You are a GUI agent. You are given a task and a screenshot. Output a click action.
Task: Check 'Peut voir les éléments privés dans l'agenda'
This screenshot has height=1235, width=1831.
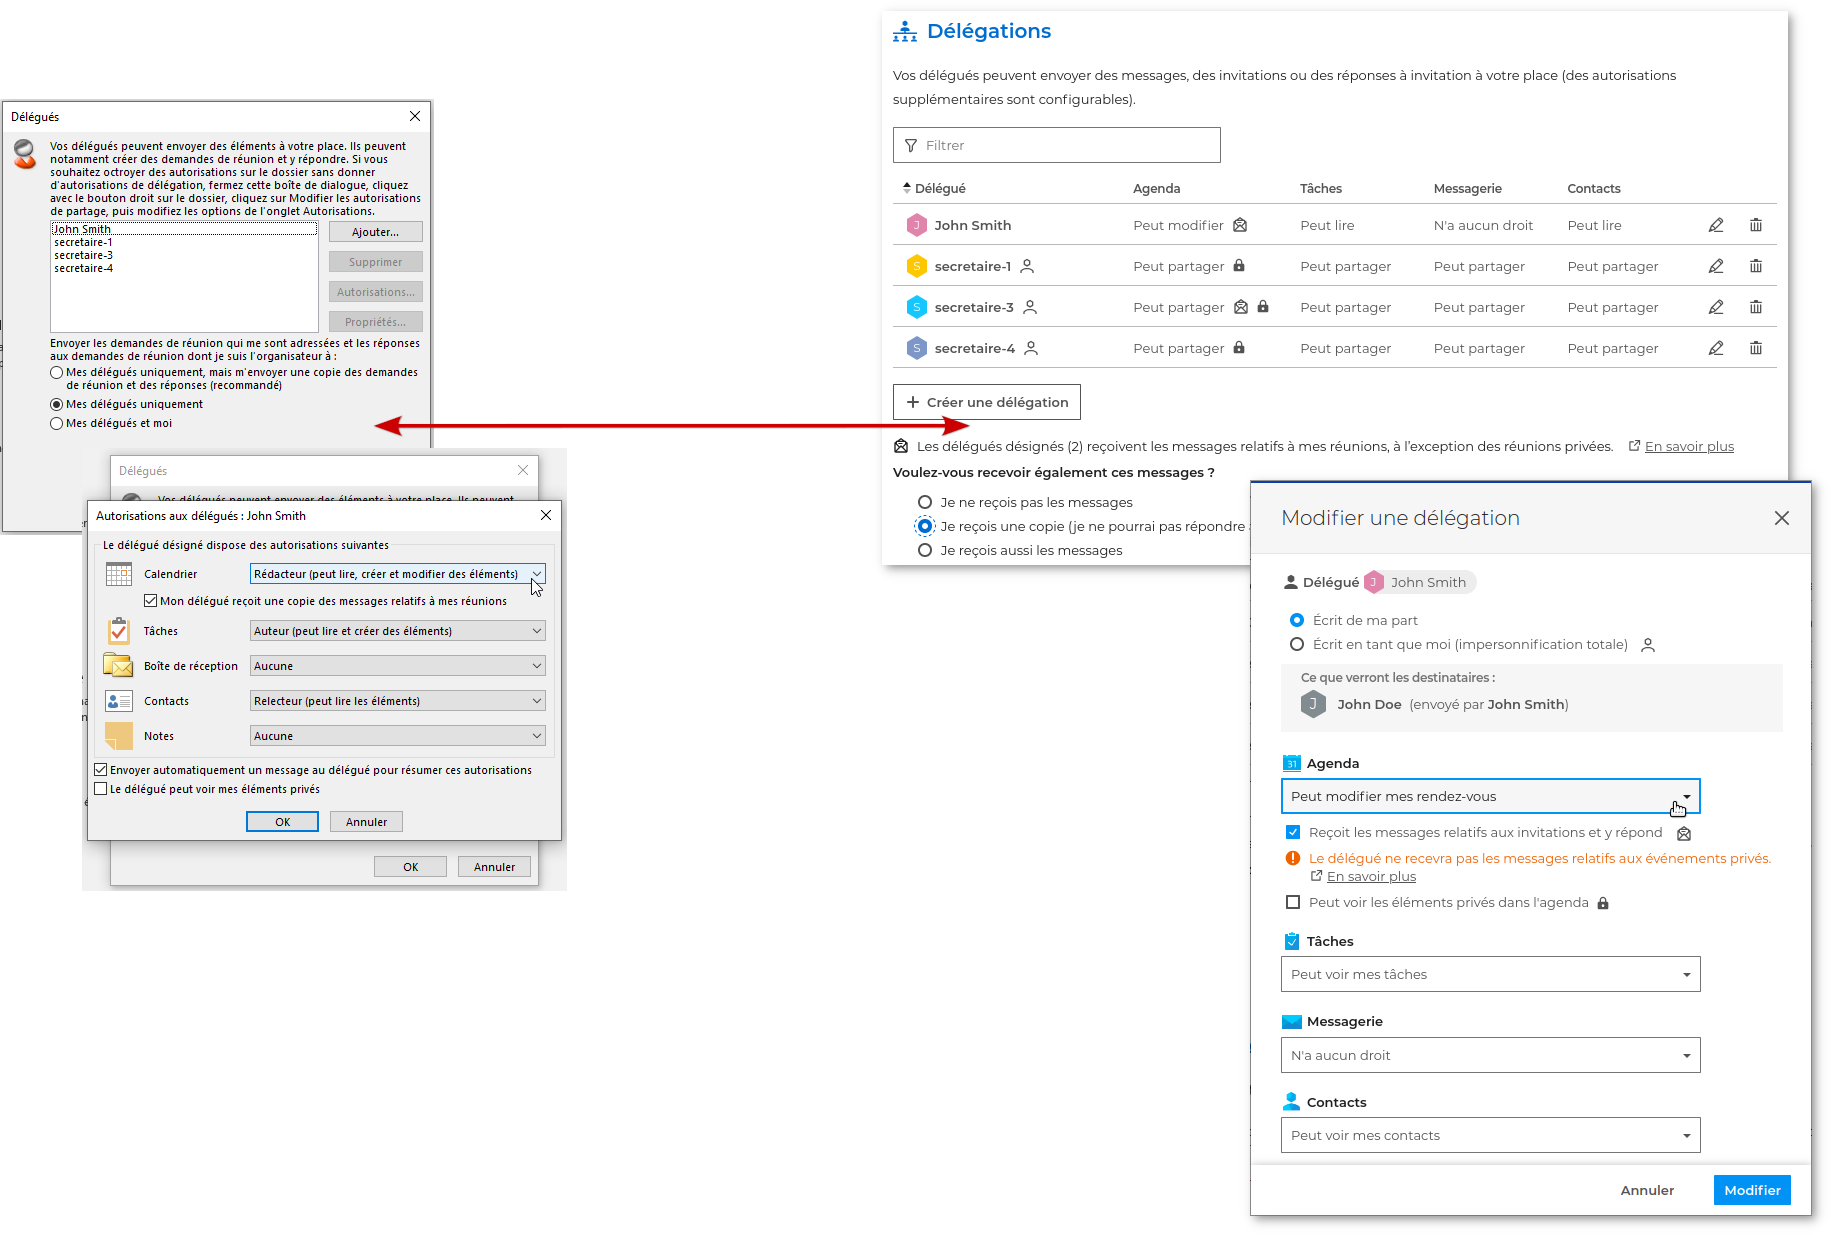pyautogui.click(x=1293, y=902)
